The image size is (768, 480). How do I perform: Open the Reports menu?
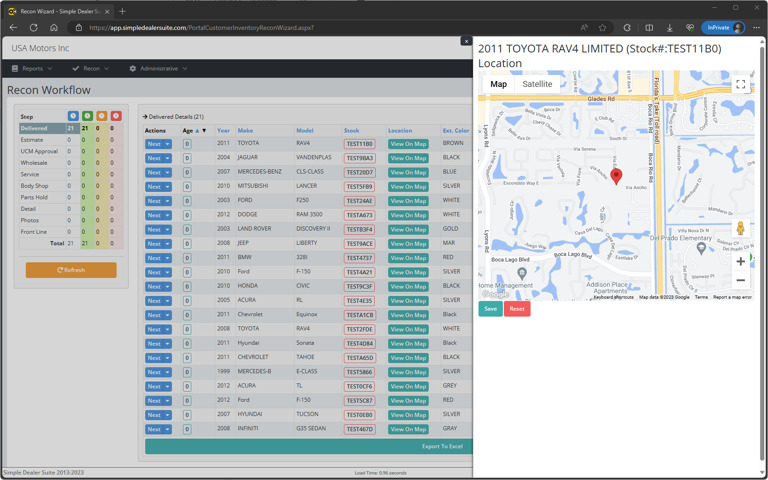32,69
